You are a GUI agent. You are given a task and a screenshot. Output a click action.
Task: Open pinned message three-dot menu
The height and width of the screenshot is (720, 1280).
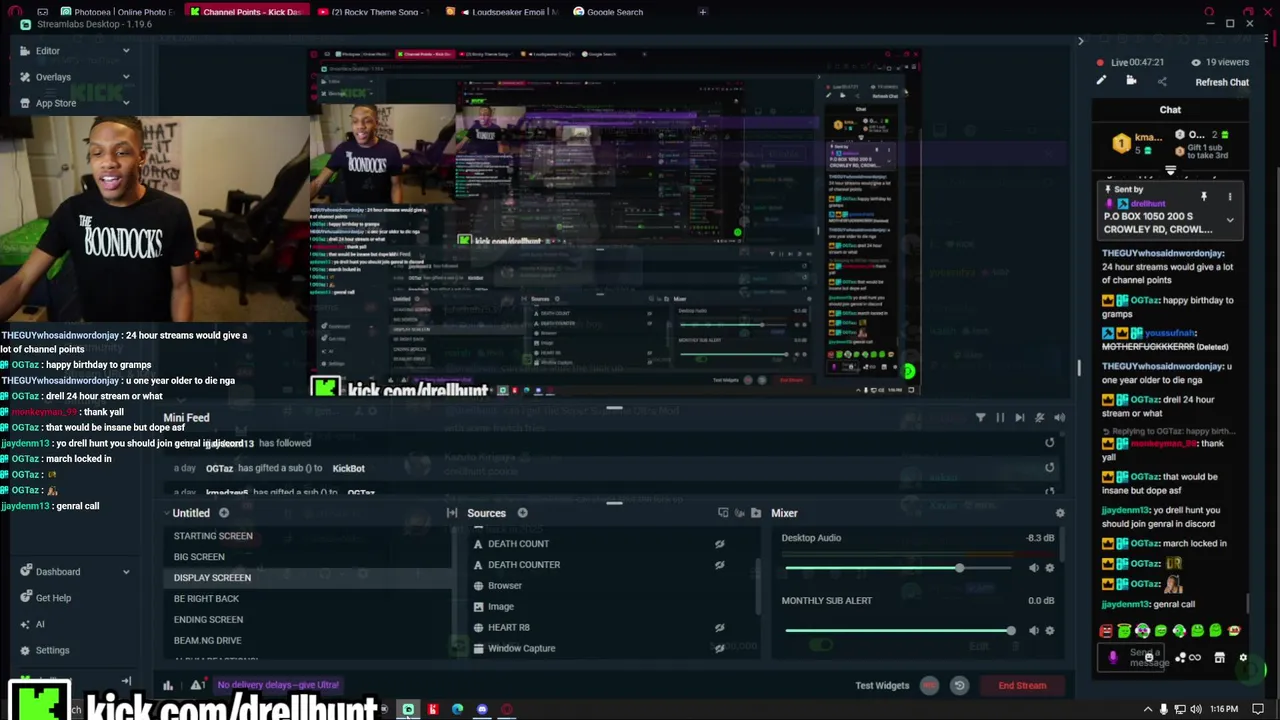click(1230, 197)
